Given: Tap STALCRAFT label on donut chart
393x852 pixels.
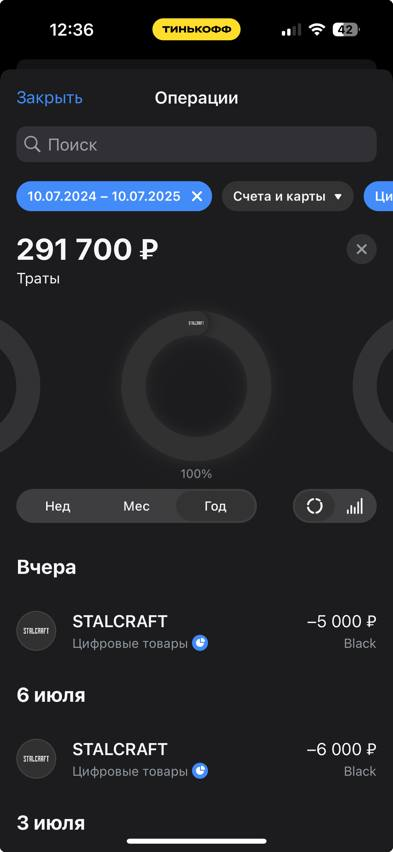Looking at the screenshot, I should tap(196, 322).
